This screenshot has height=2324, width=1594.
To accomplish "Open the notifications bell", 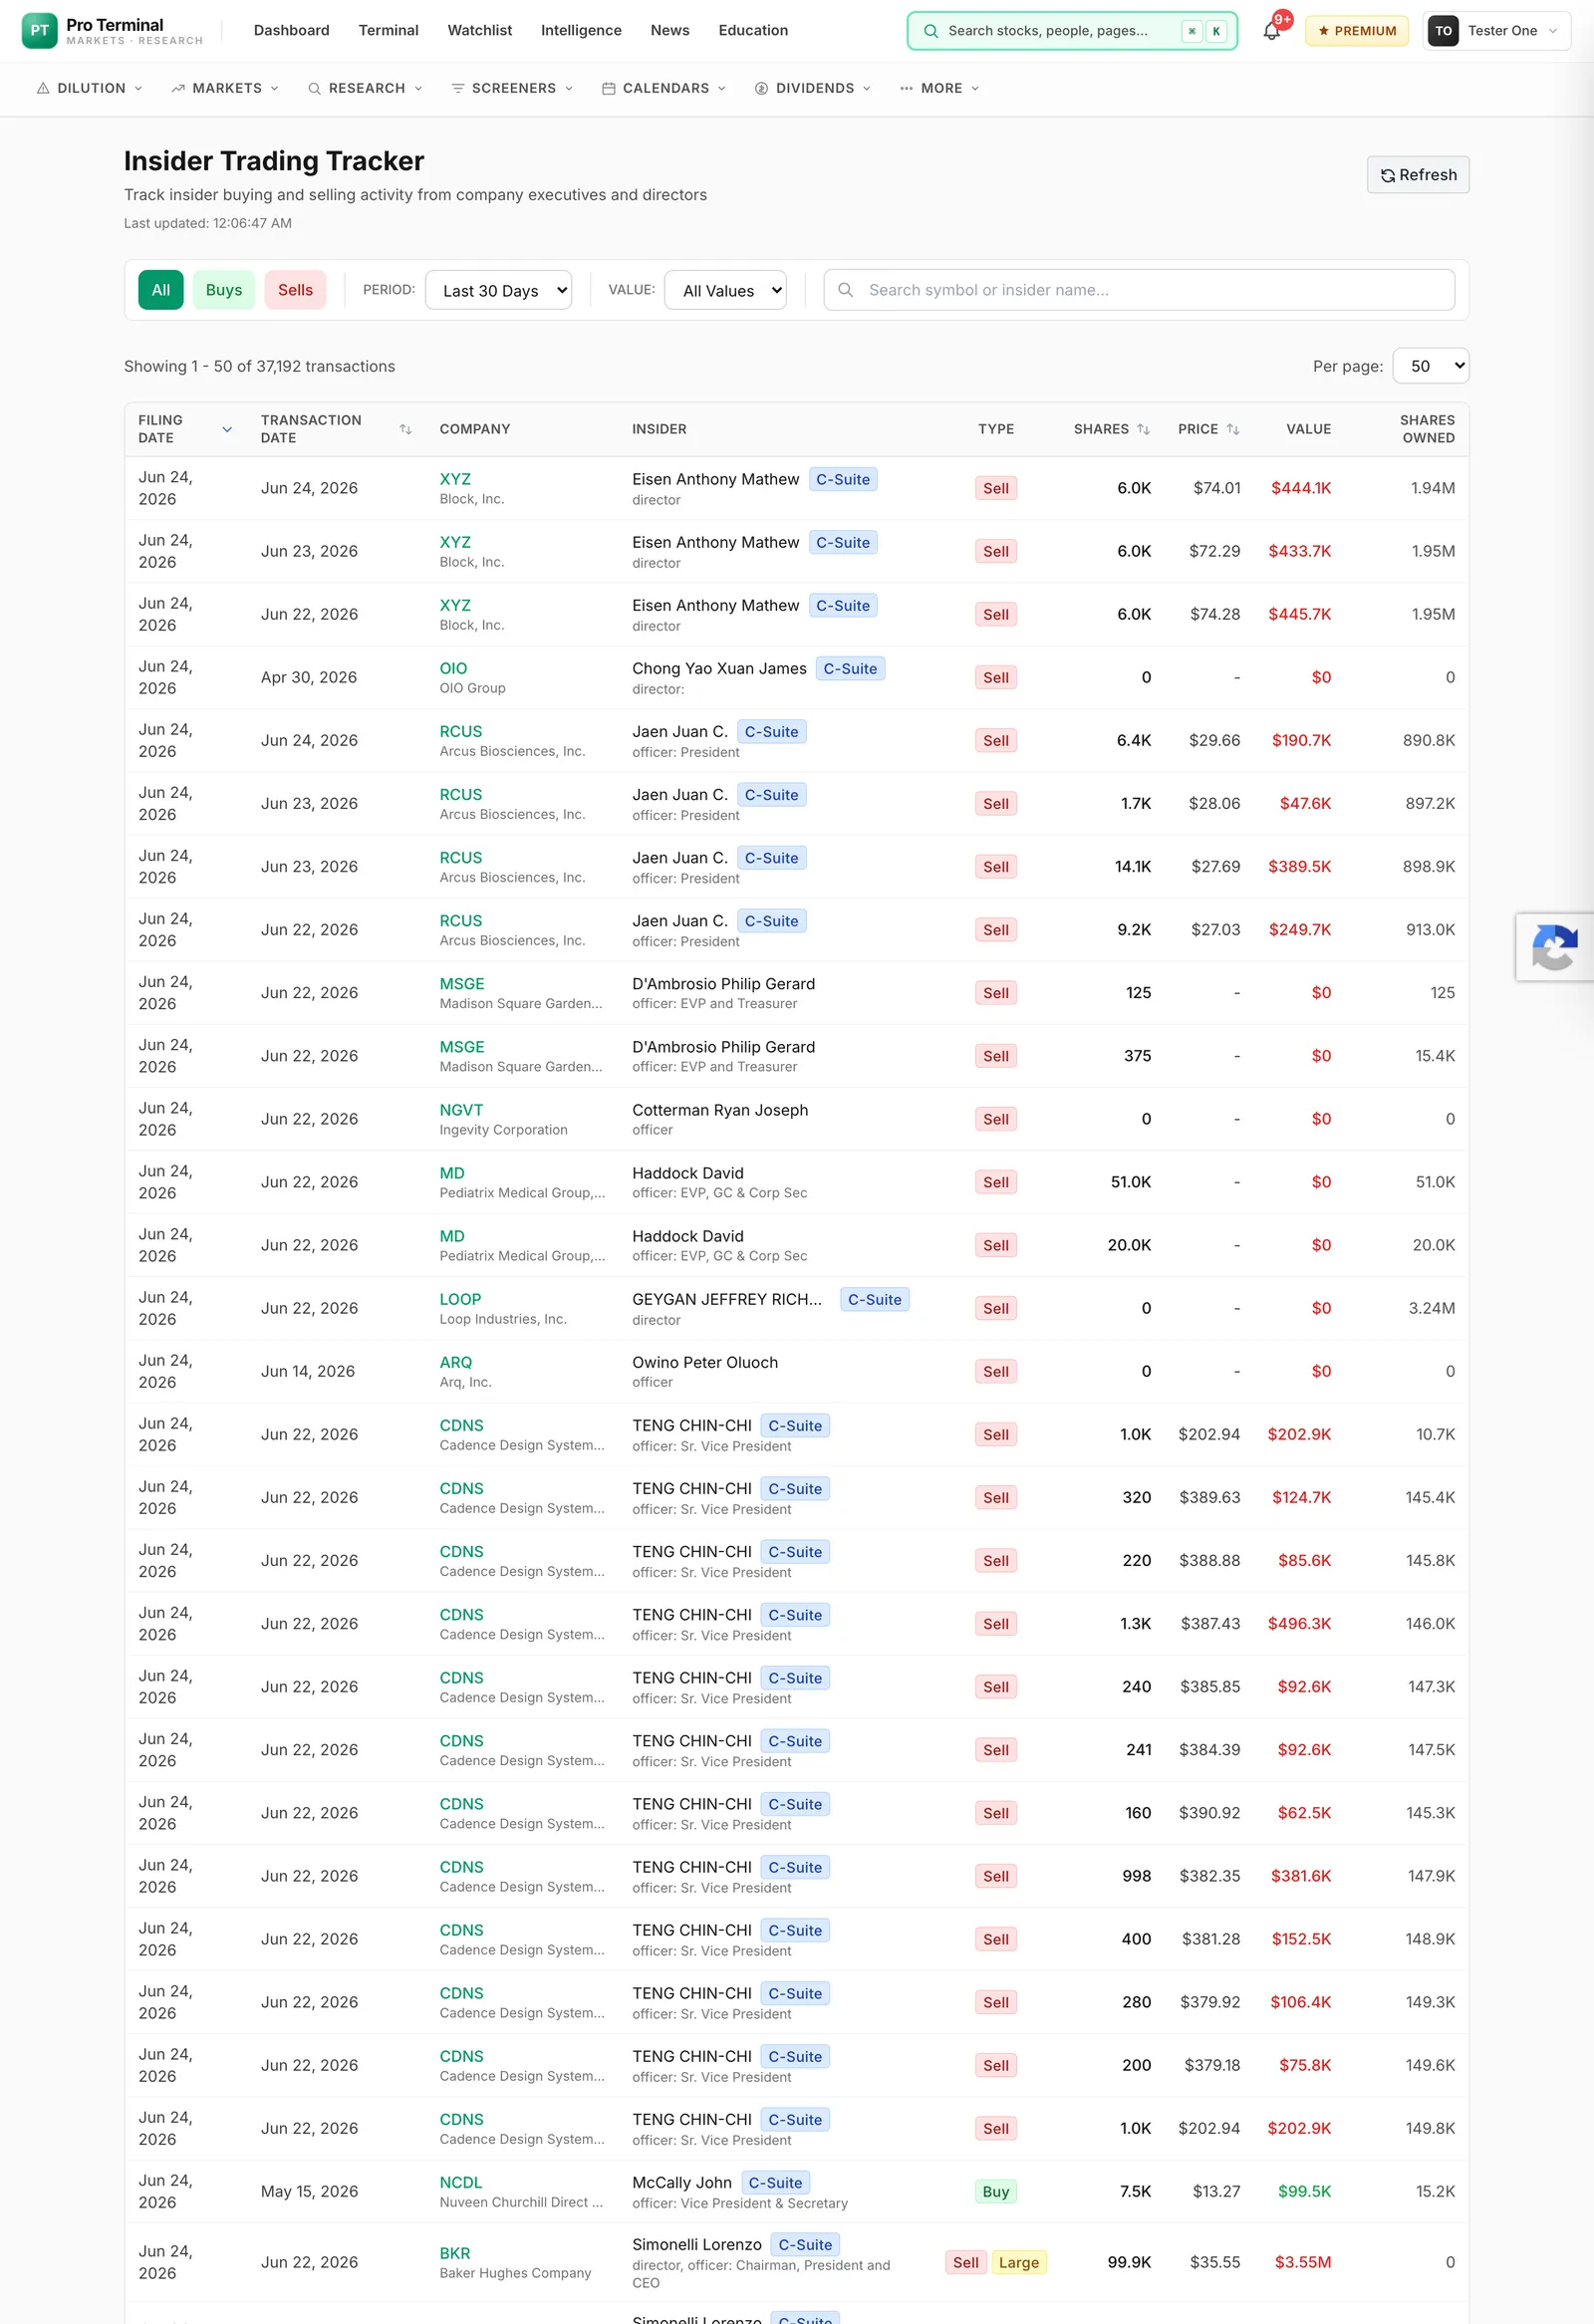I will point(1271,30).
